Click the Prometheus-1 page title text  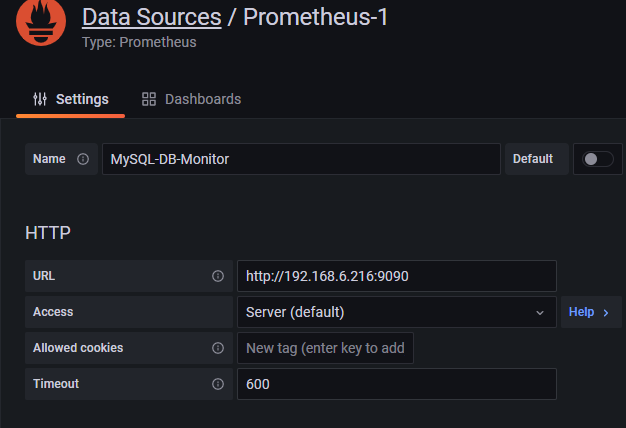315,17
